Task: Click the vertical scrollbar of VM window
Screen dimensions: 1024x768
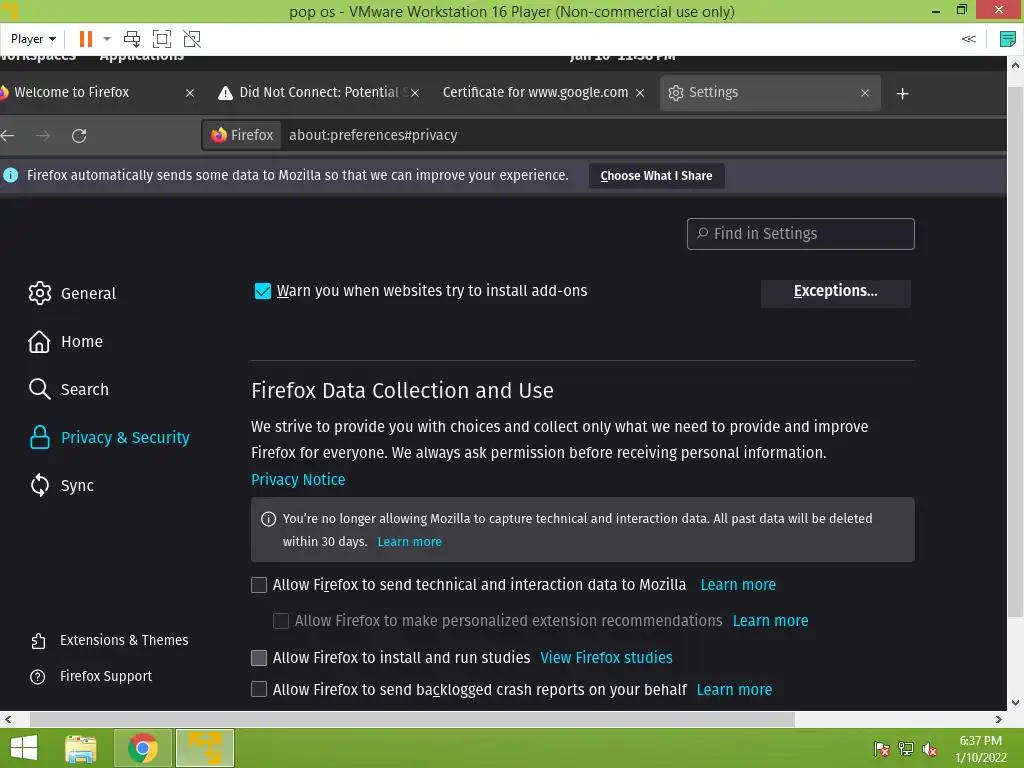Action: point(1015,353)
